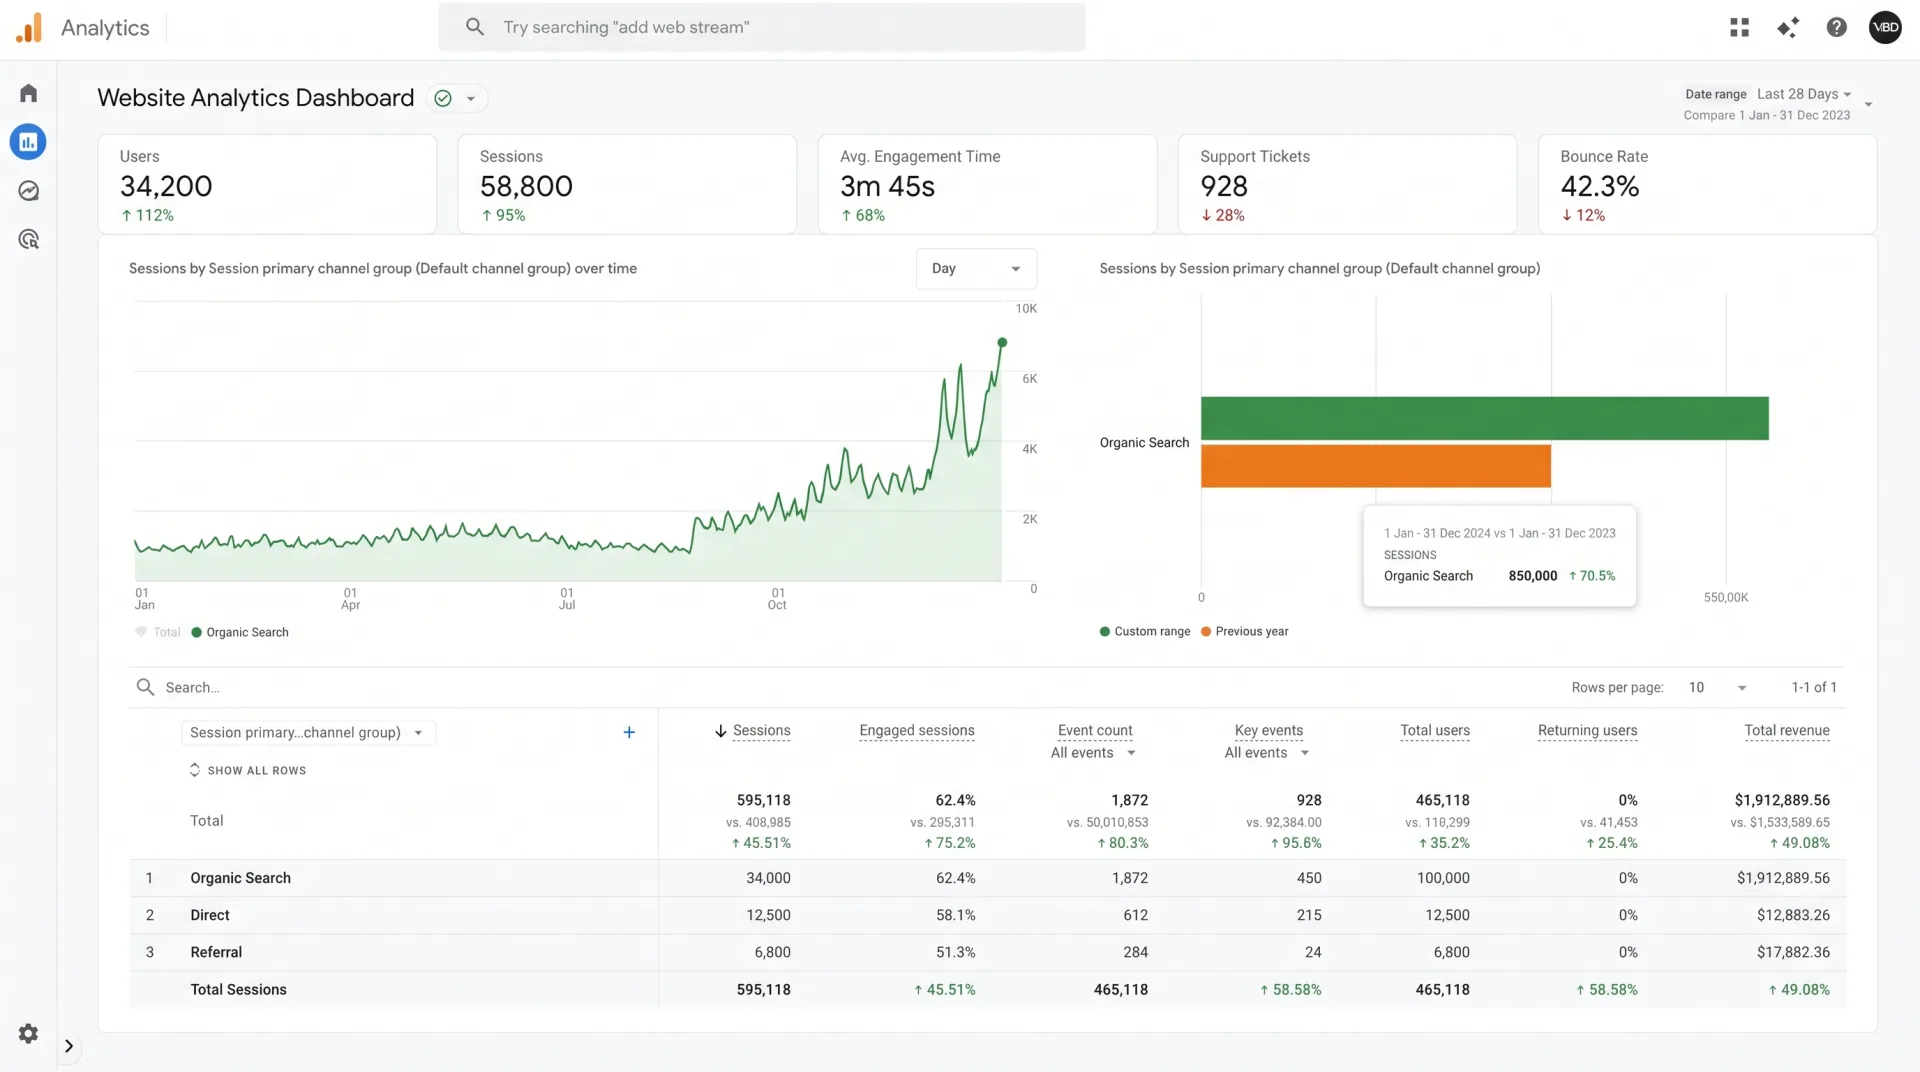This screenshot has height=1072, width=1920.
Task: Toggle the Previous year legend item
Action: (1244, 631)
